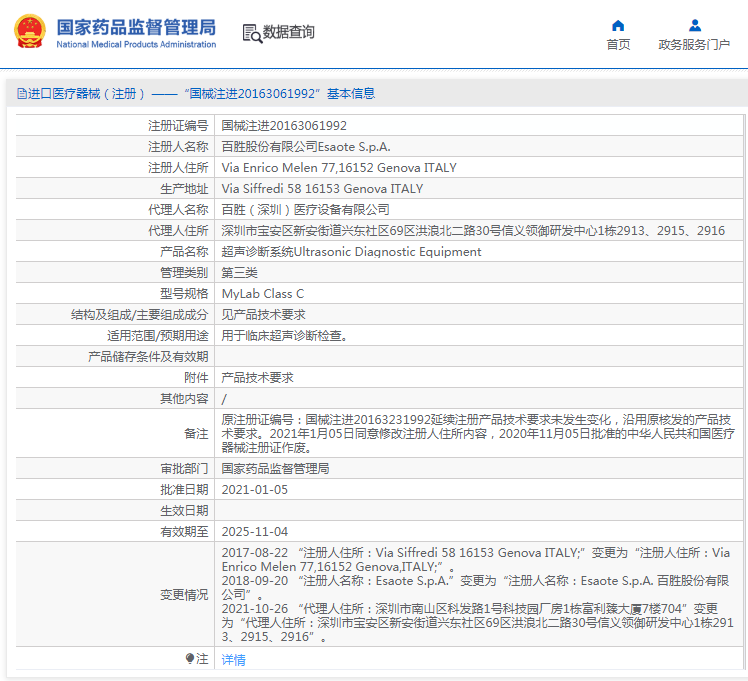Click the 2021-10-26 change record
Image resolution: width=748 pixels, height=681 pixels.
tap(477, 622)
